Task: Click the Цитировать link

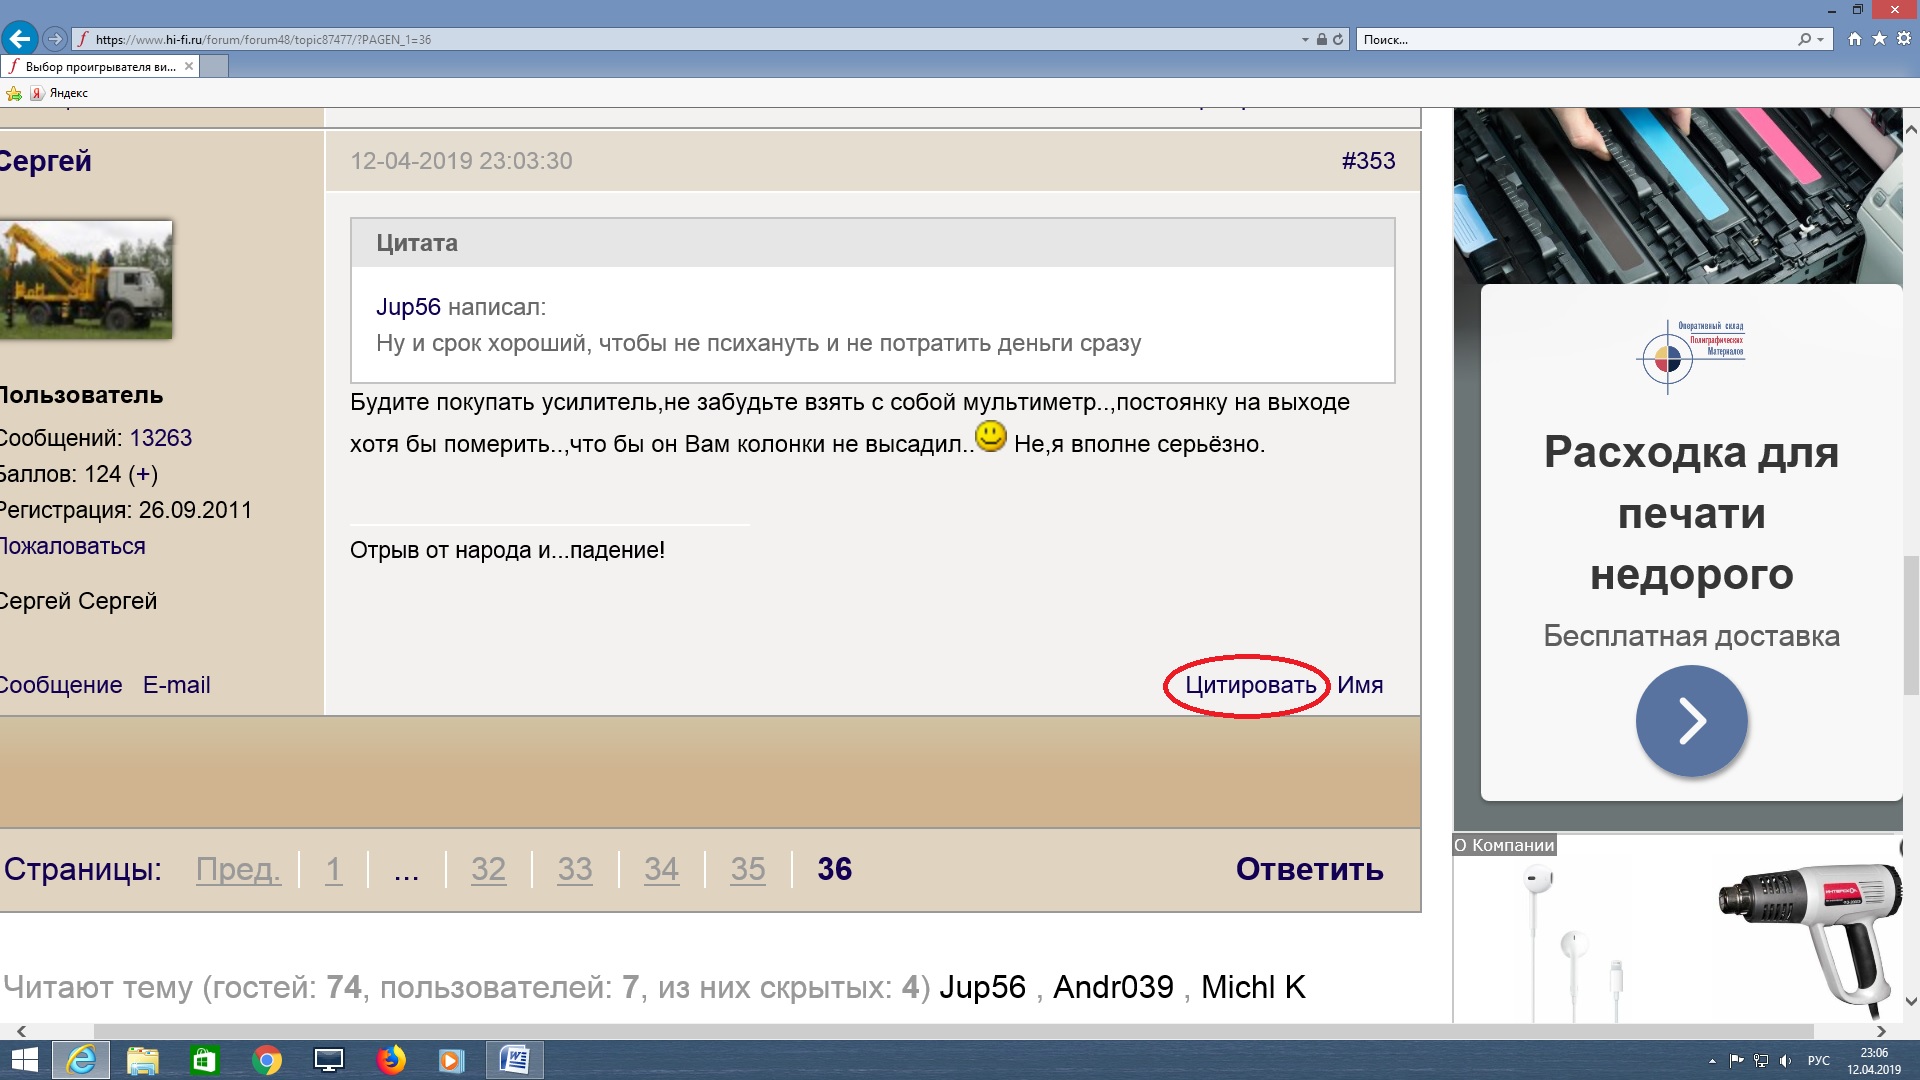Action: (x=1250, y=685)
